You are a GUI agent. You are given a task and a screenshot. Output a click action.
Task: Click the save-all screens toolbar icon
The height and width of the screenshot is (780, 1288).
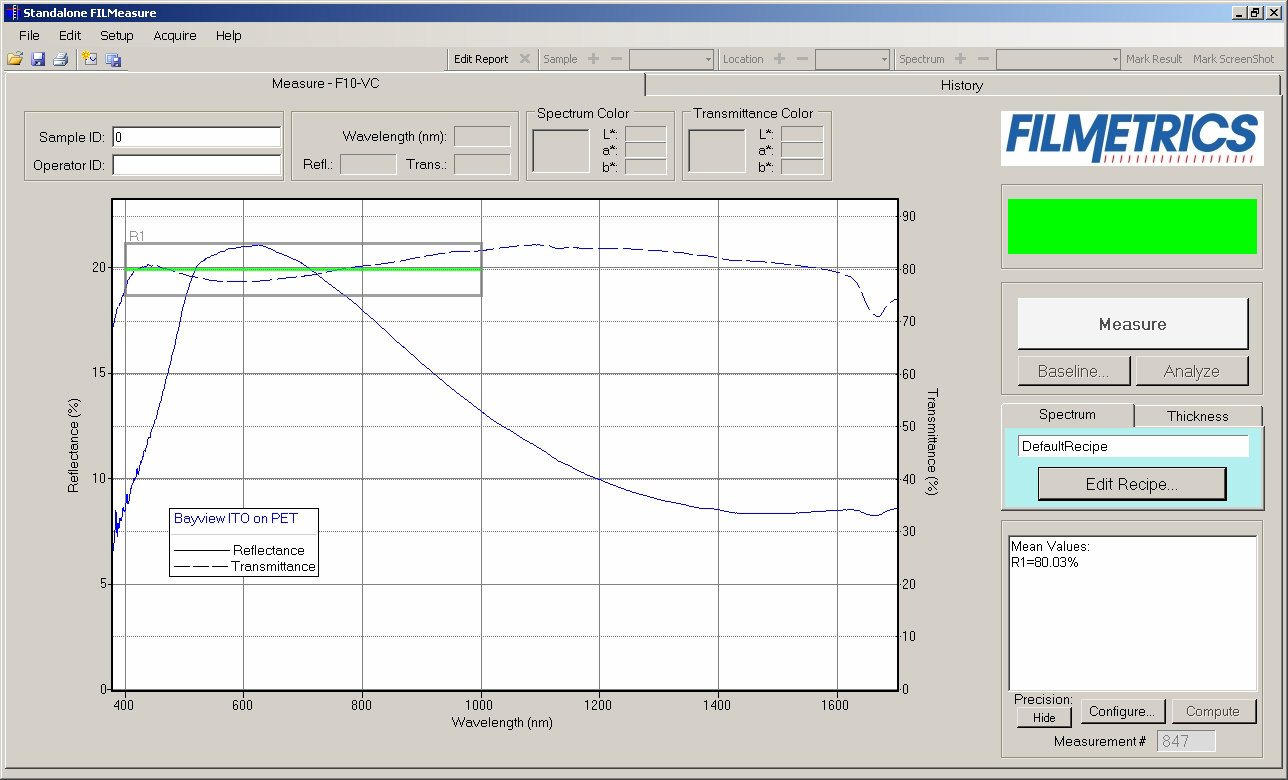pos(113,59)
